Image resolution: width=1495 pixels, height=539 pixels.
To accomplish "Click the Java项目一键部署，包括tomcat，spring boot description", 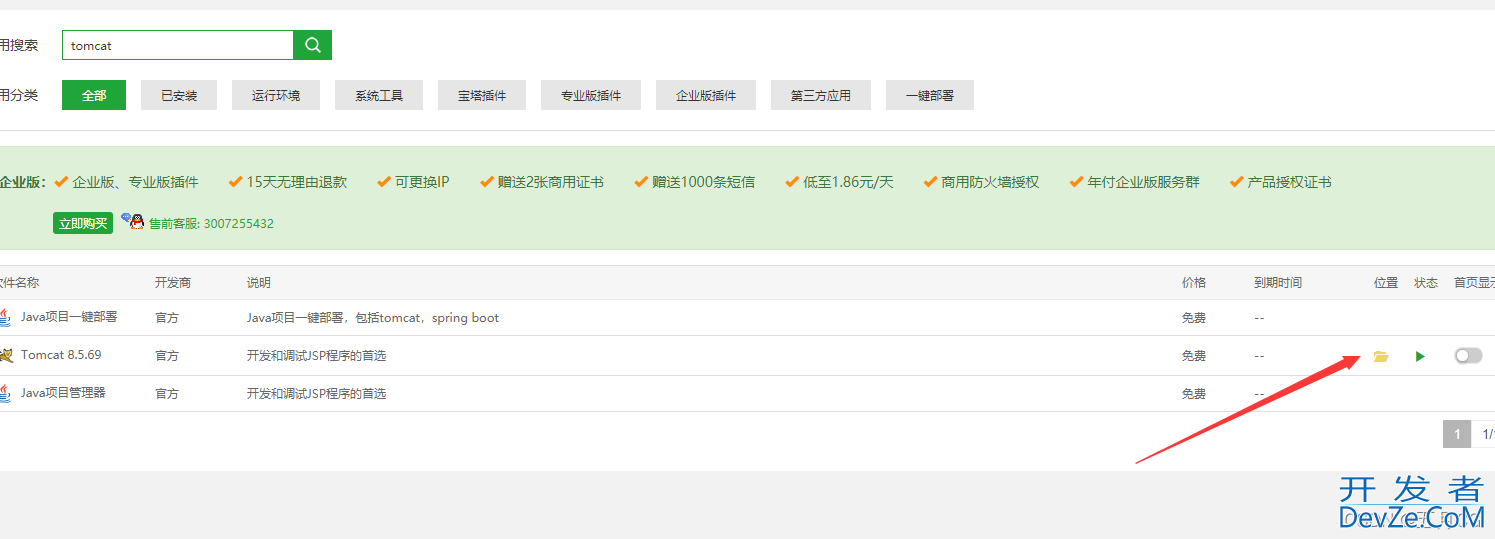I will point(373,318).
